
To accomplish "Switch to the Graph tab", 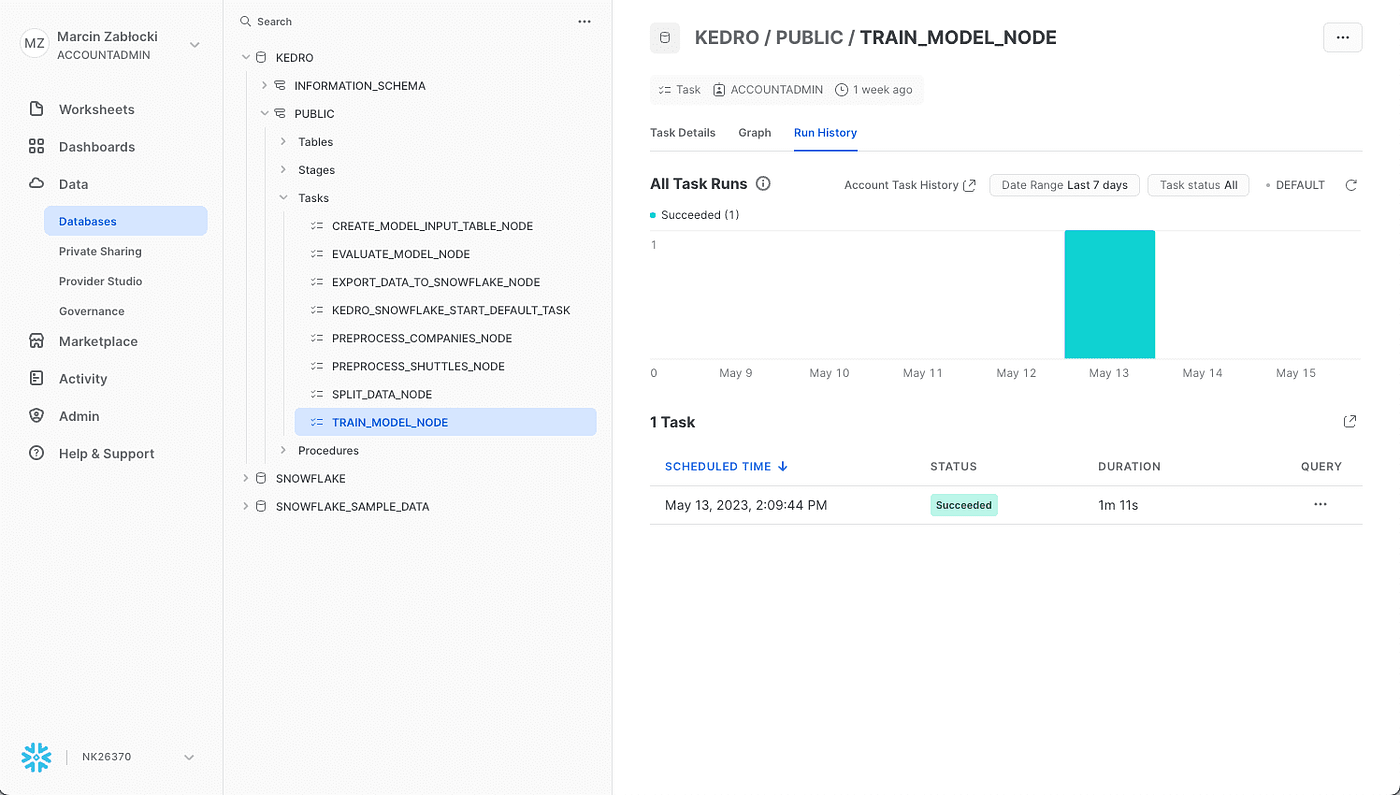I will pyautogui.click(x=755, y=133).
